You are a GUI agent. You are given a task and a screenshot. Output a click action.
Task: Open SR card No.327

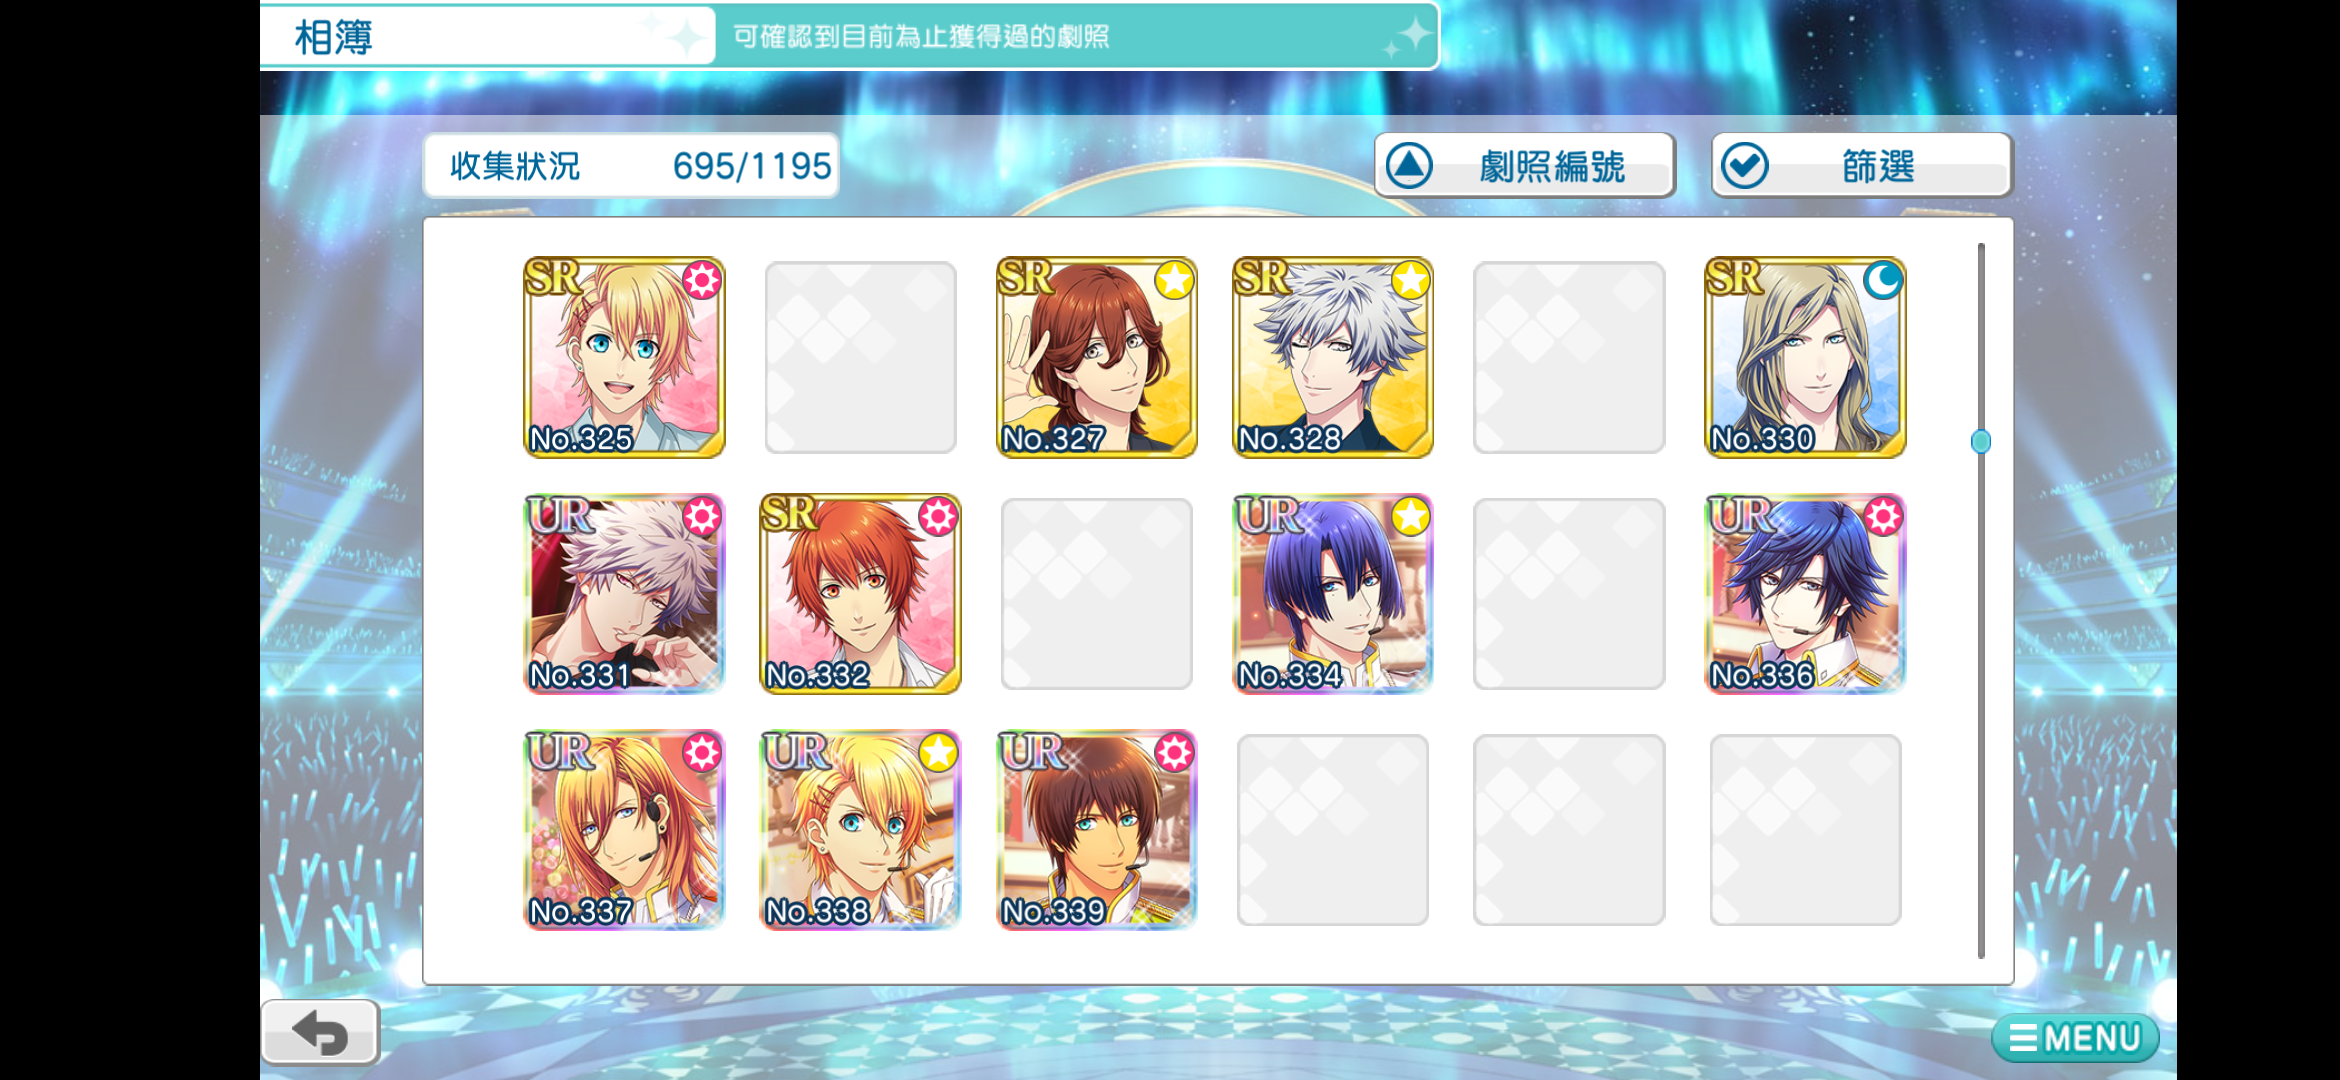click(1097, 358)
